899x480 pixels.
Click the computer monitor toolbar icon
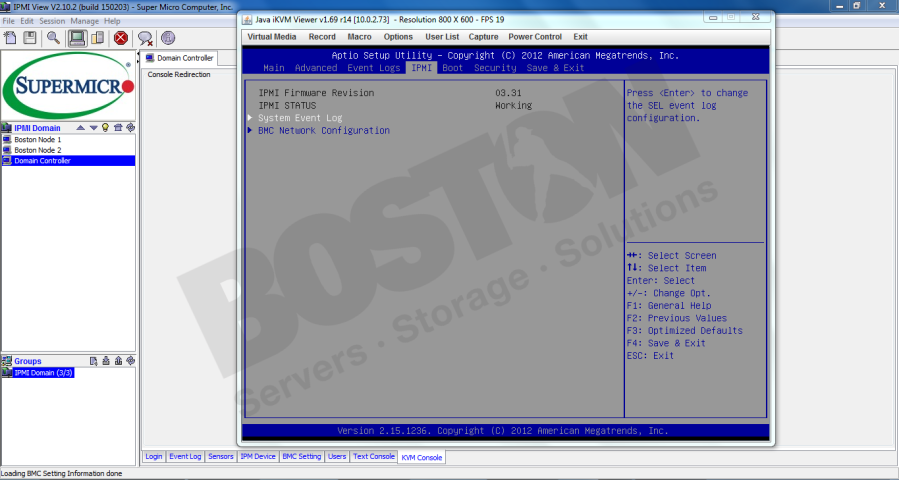click(77, 38)
